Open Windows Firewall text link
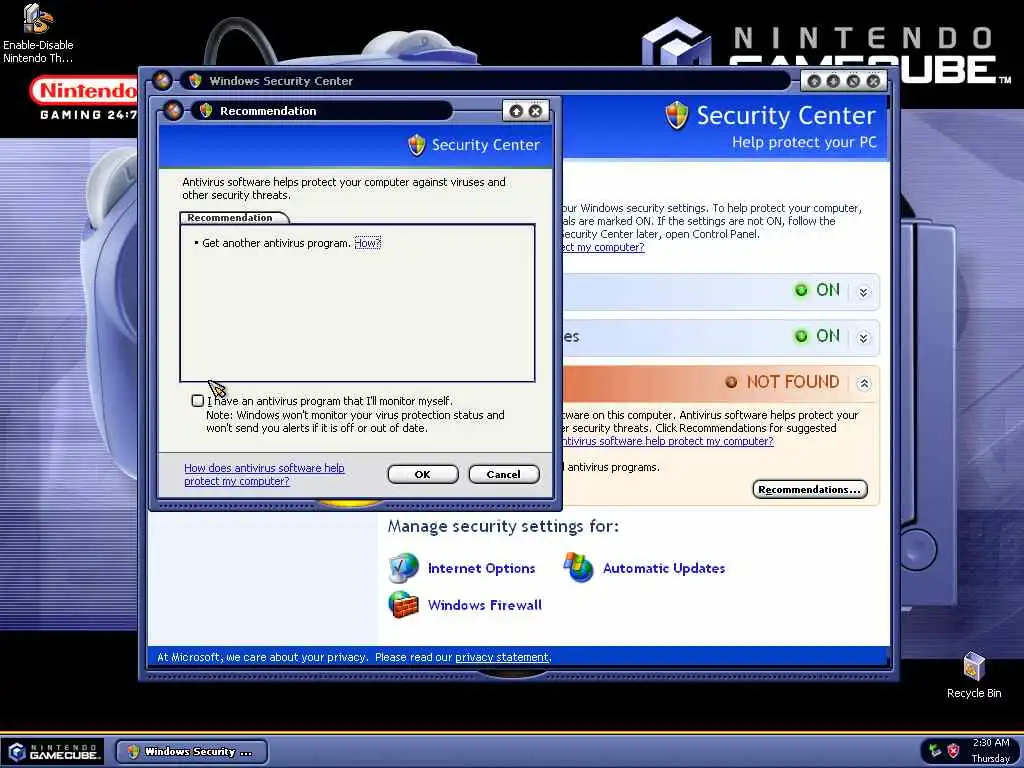This screenshot has height=768, width=1024. [x=485, y=605]
